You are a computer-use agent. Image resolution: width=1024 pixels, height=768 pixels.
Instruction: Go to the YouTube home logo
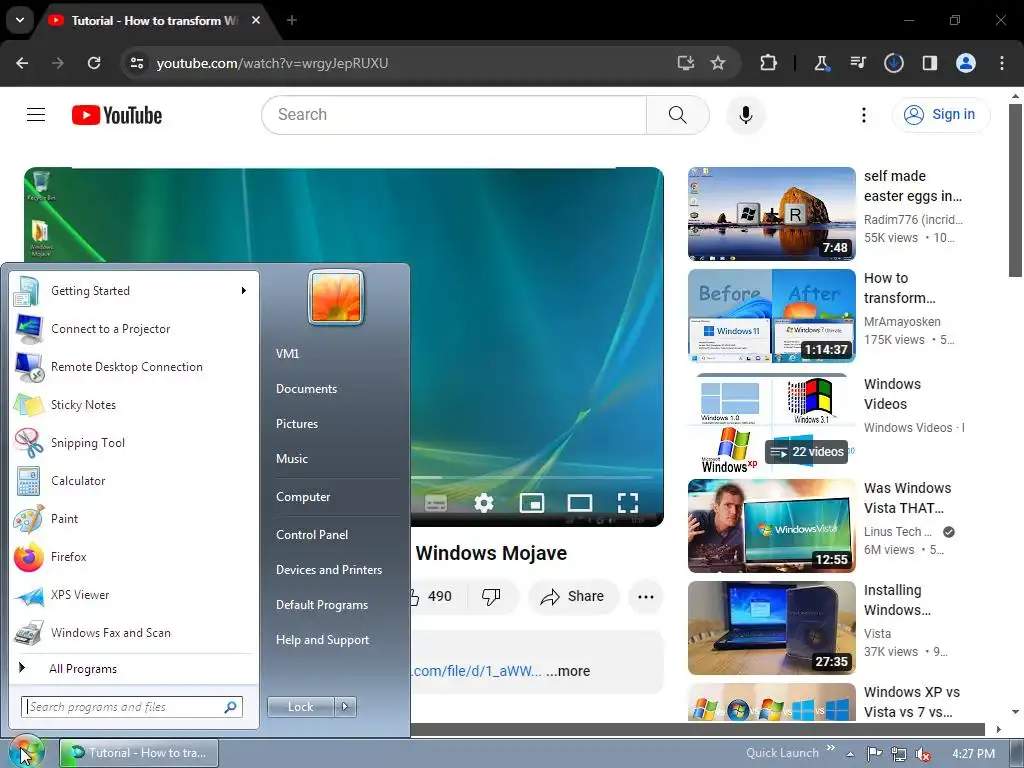click(x=117, y=115)
